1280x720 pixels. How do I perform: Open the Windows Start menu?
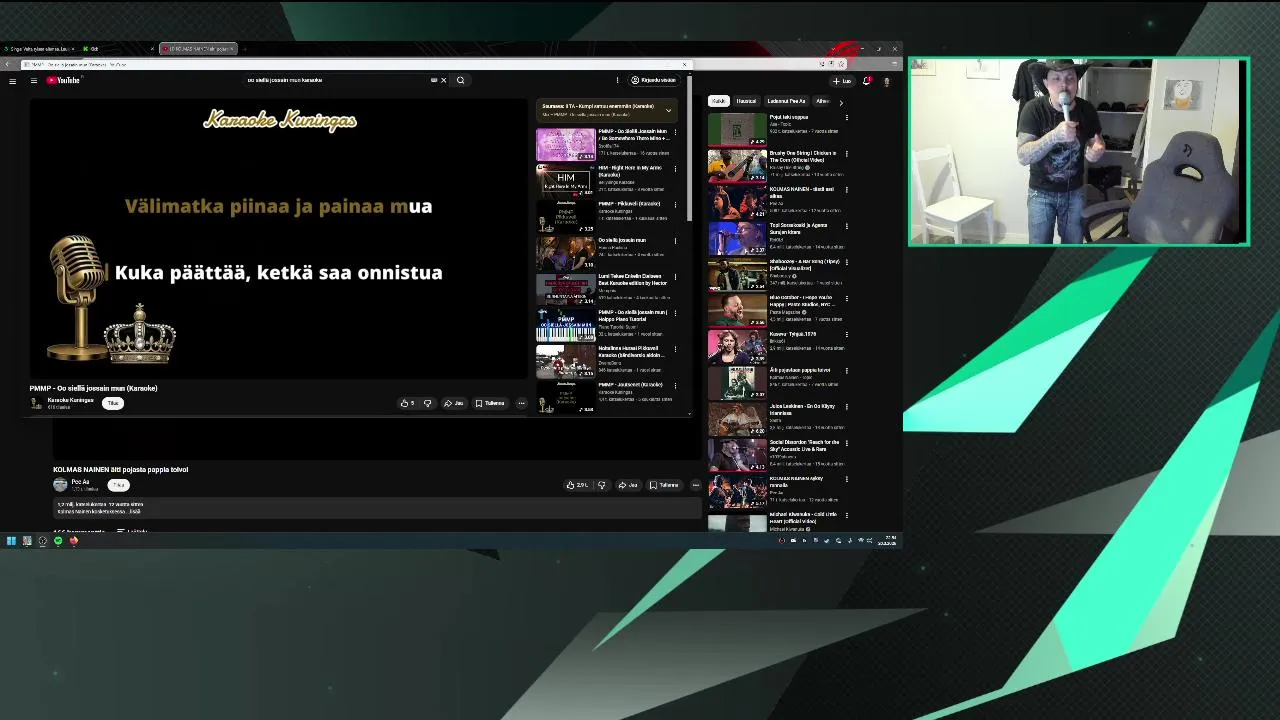pos(11,541)
